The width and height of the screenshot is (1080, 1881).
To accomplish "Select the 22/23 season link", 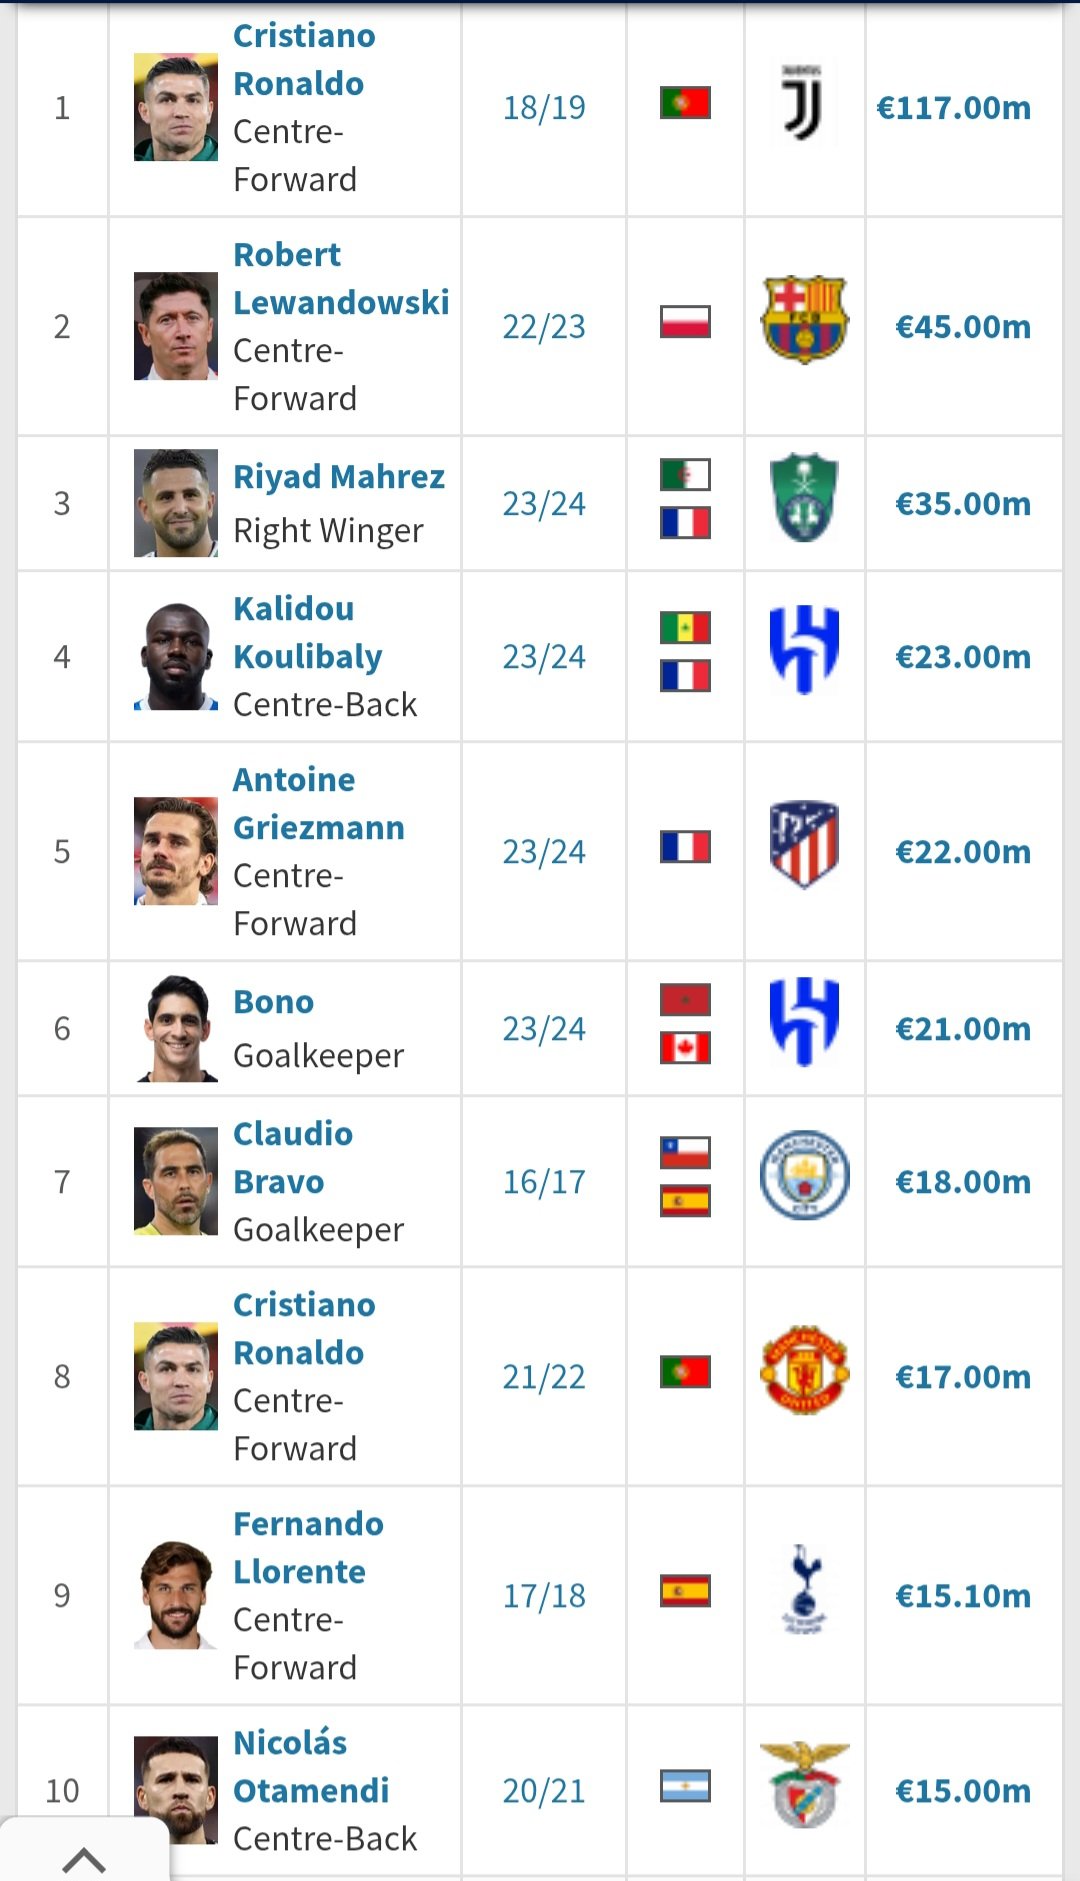I will point(544,327).
